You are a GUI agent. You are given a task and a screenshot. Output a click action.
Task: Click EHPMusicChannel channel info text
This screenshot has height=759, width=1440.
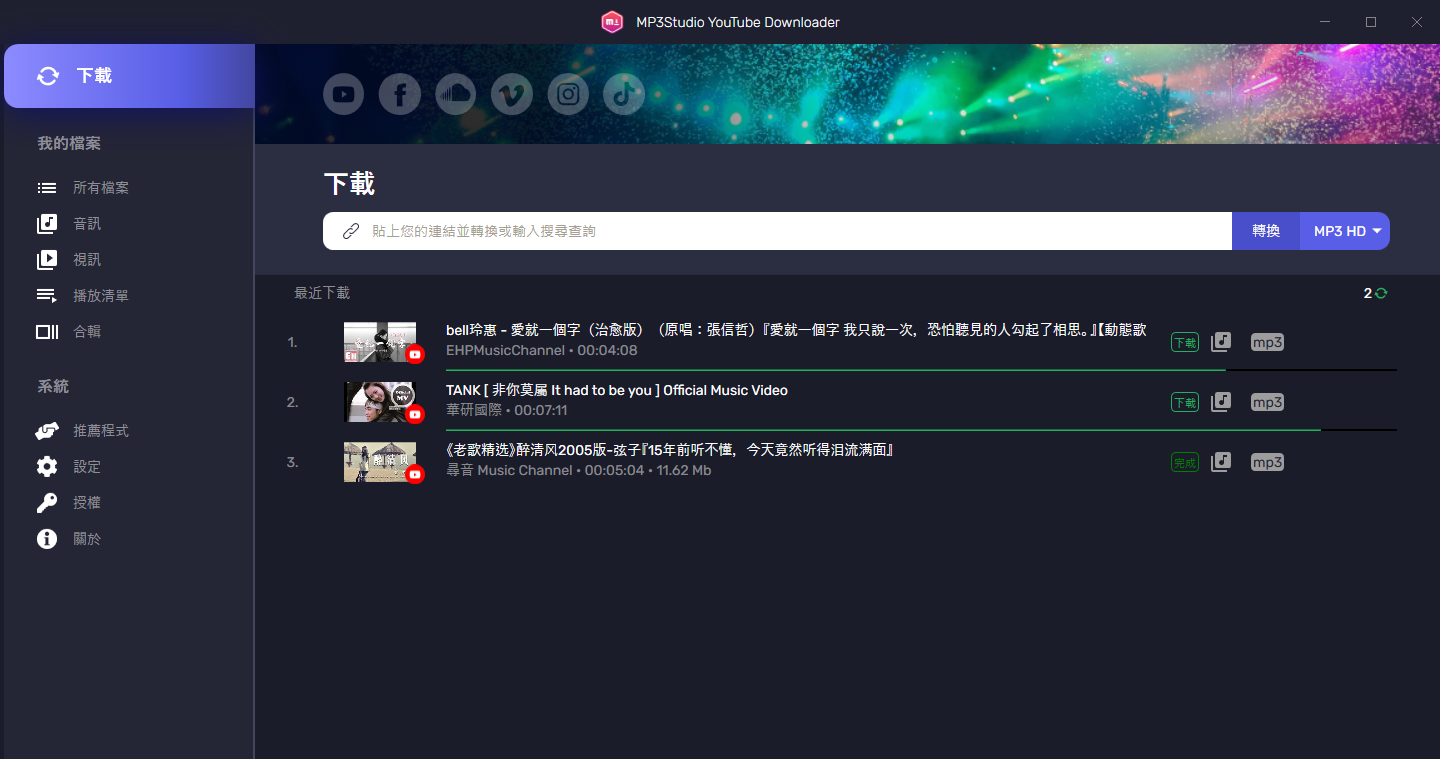click(542, 350)
